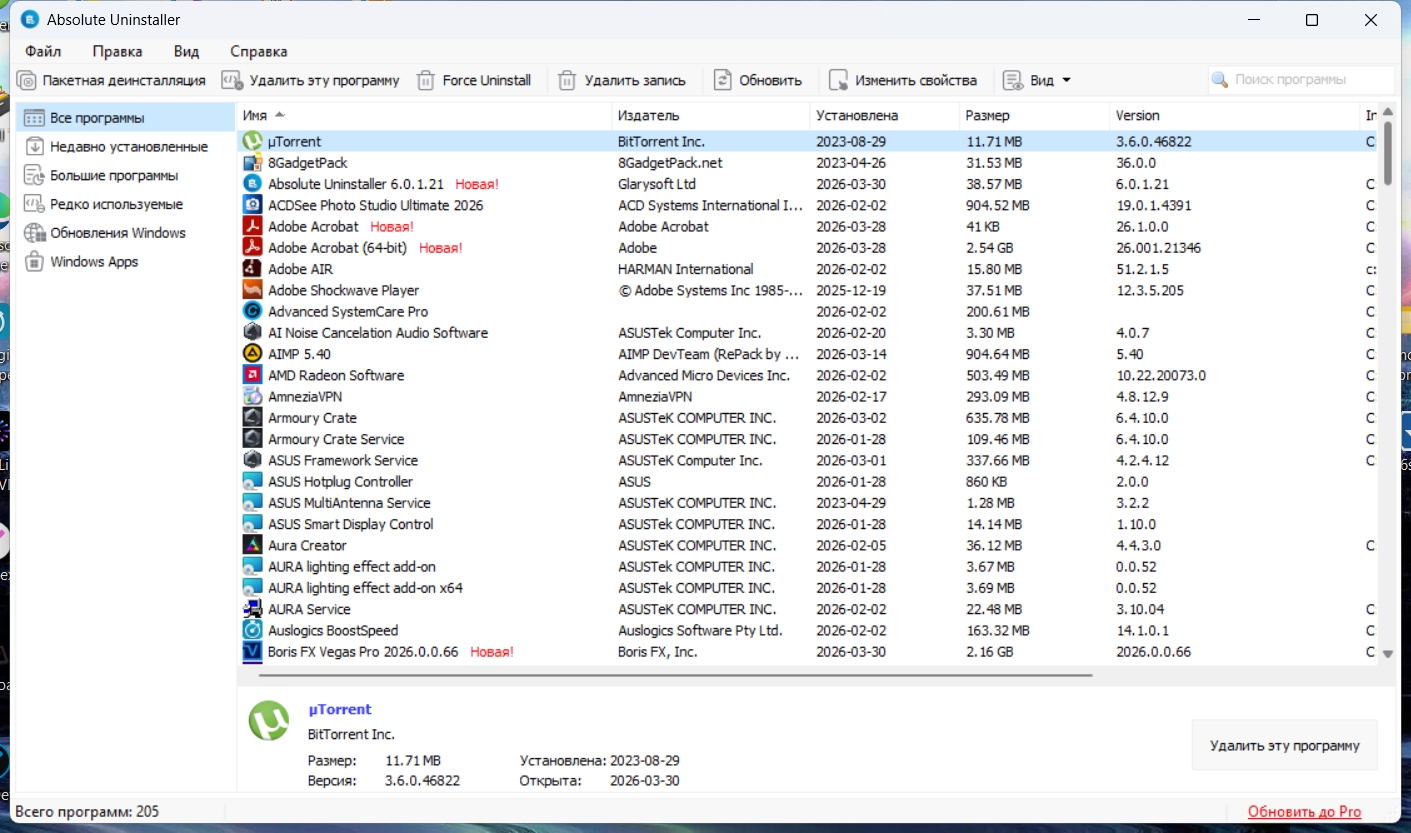Select the AMD Radeon Software icon

252,376
